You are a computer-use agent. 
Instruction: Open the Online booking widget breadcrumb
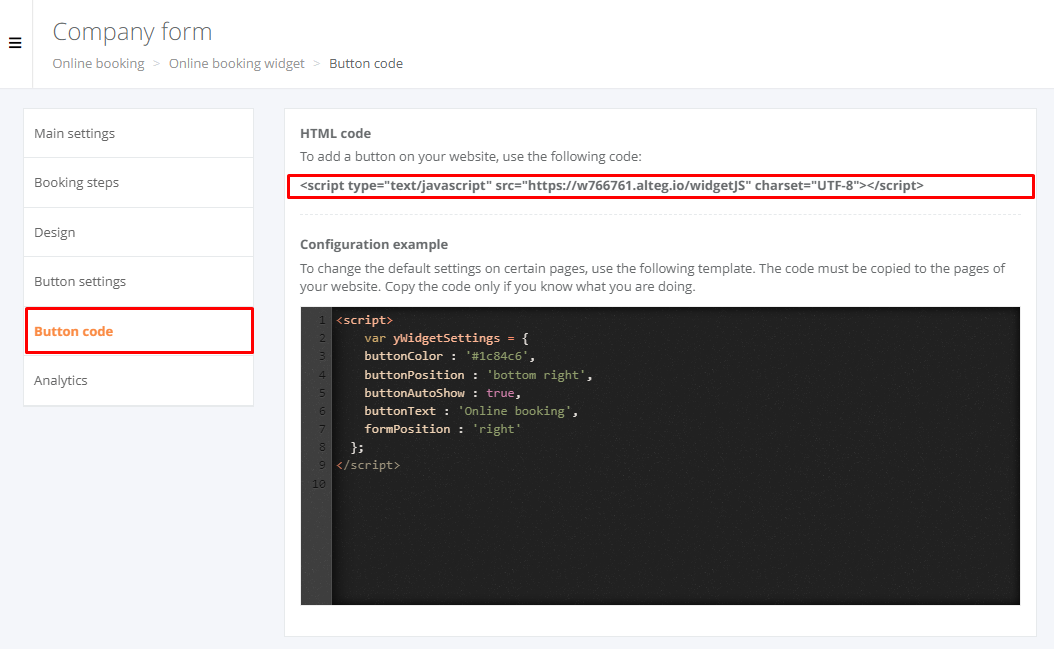[236, 63]
